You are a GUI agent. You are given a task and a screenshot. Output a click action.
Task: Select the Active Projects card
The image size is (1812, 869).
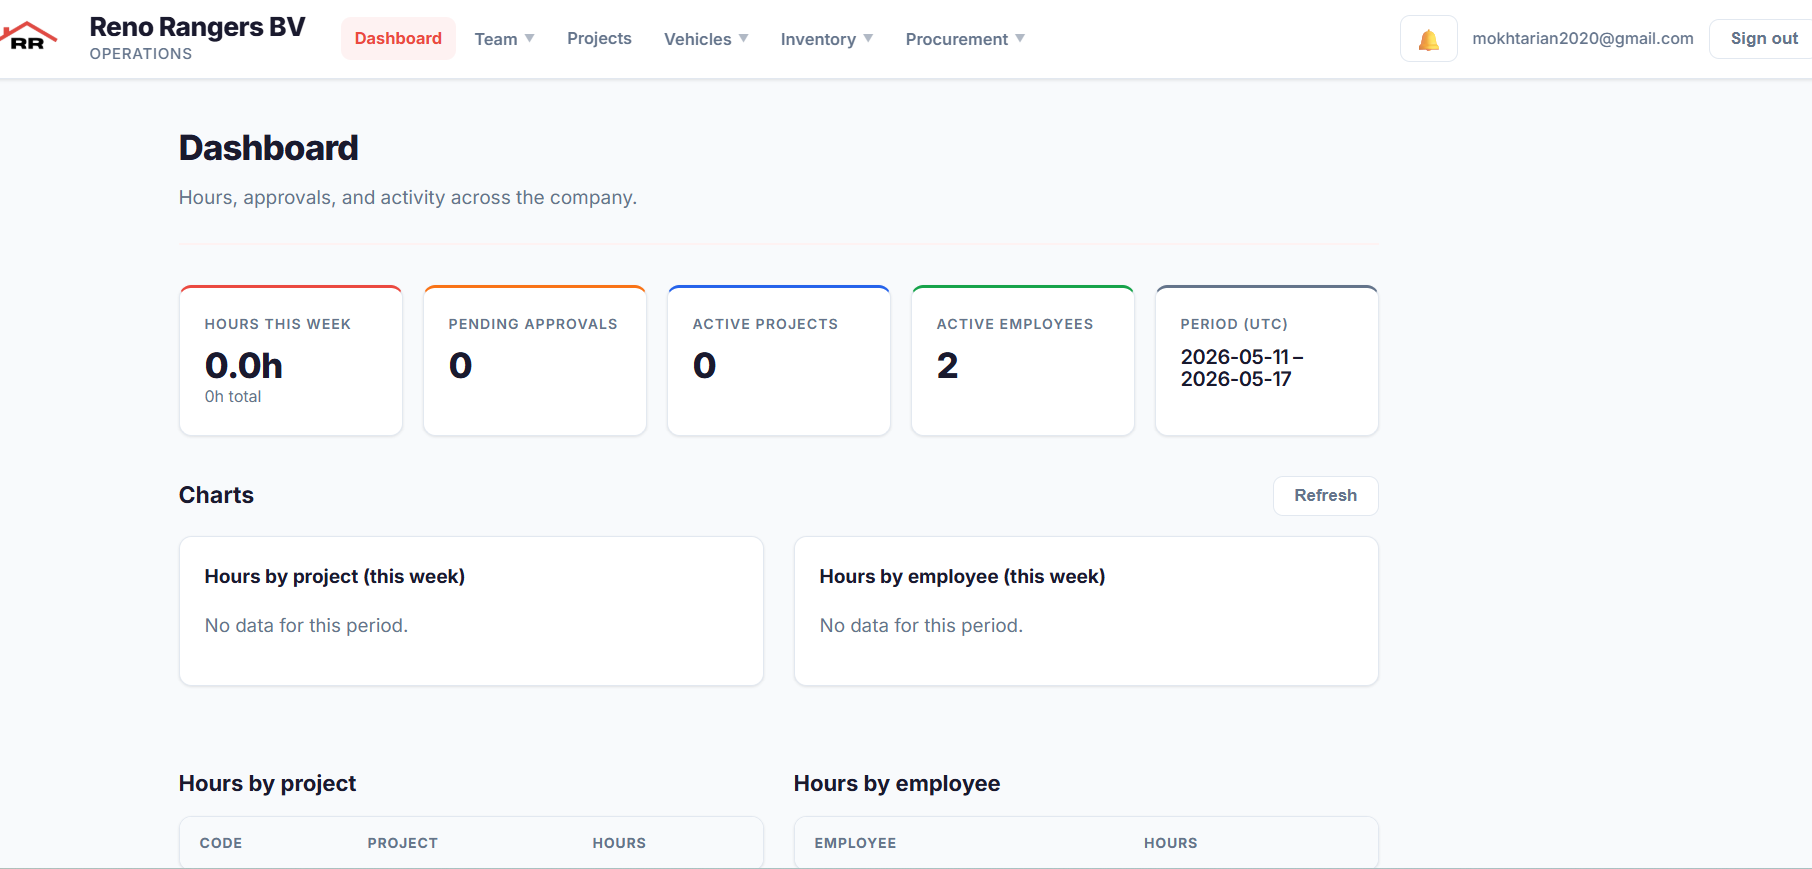(779, 361)
